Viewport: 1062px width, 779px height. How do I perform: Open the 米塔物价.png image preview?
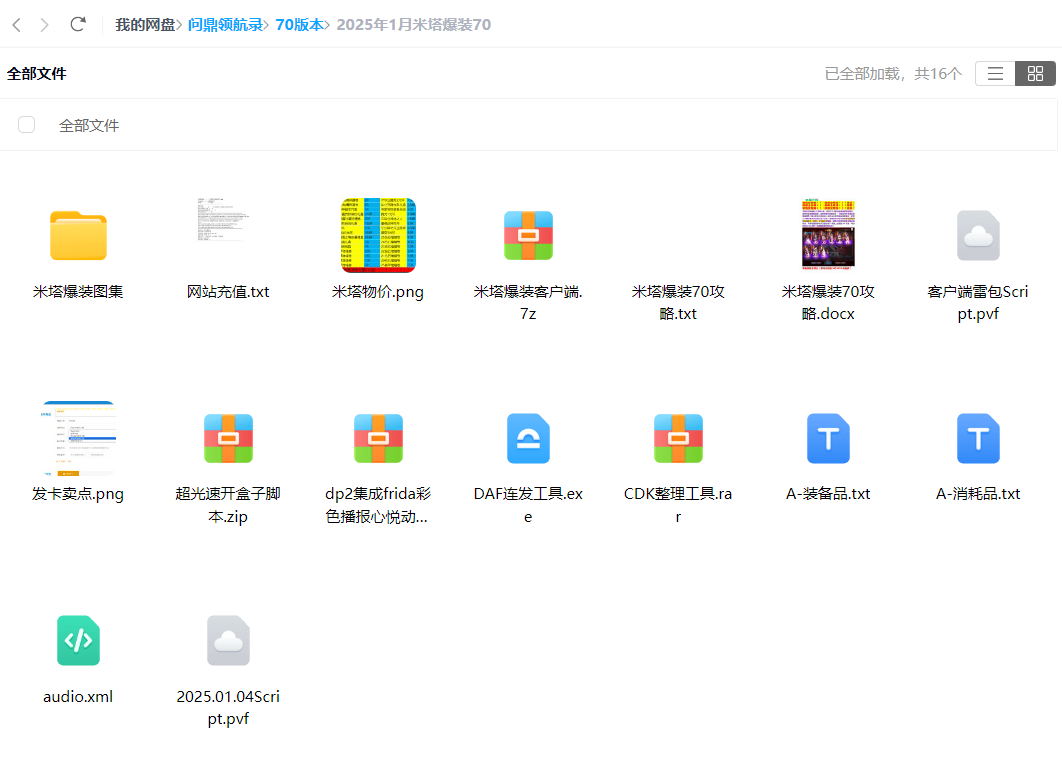tap(378, 235)
